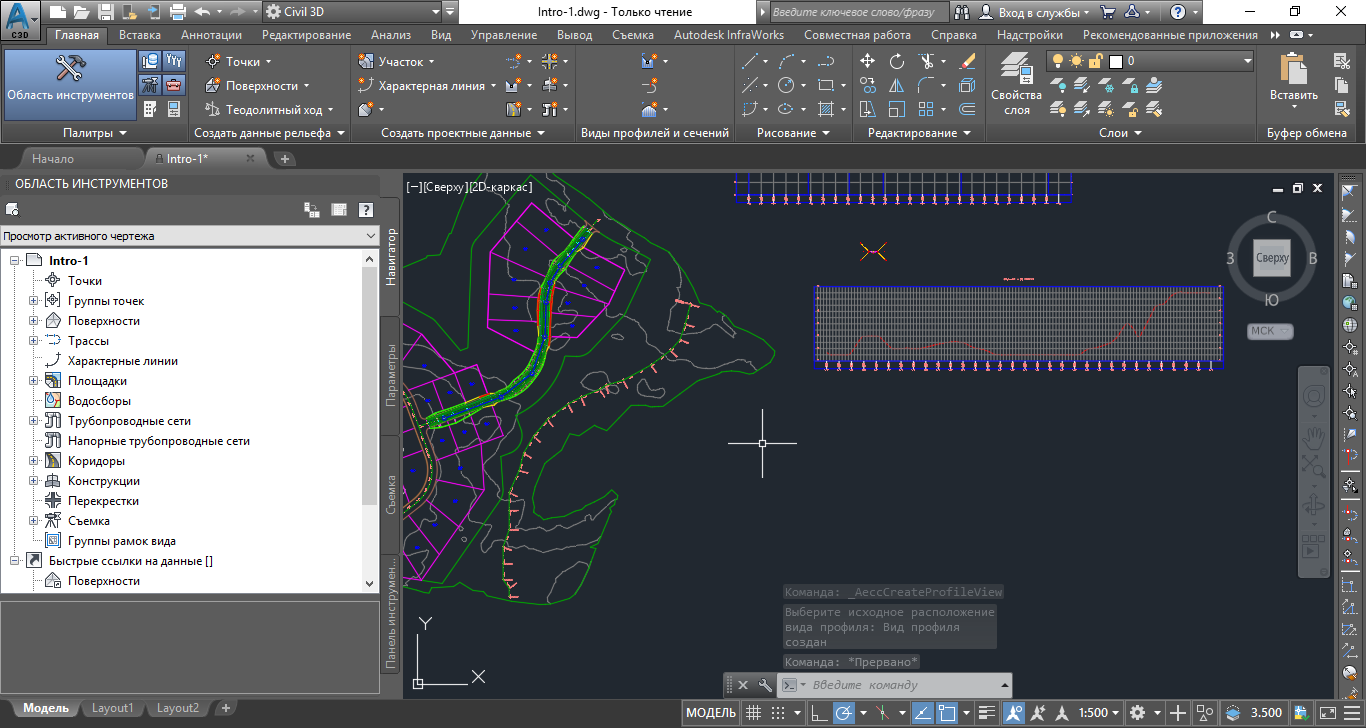Click the Mirror tool icon

[x=897, y=85]
